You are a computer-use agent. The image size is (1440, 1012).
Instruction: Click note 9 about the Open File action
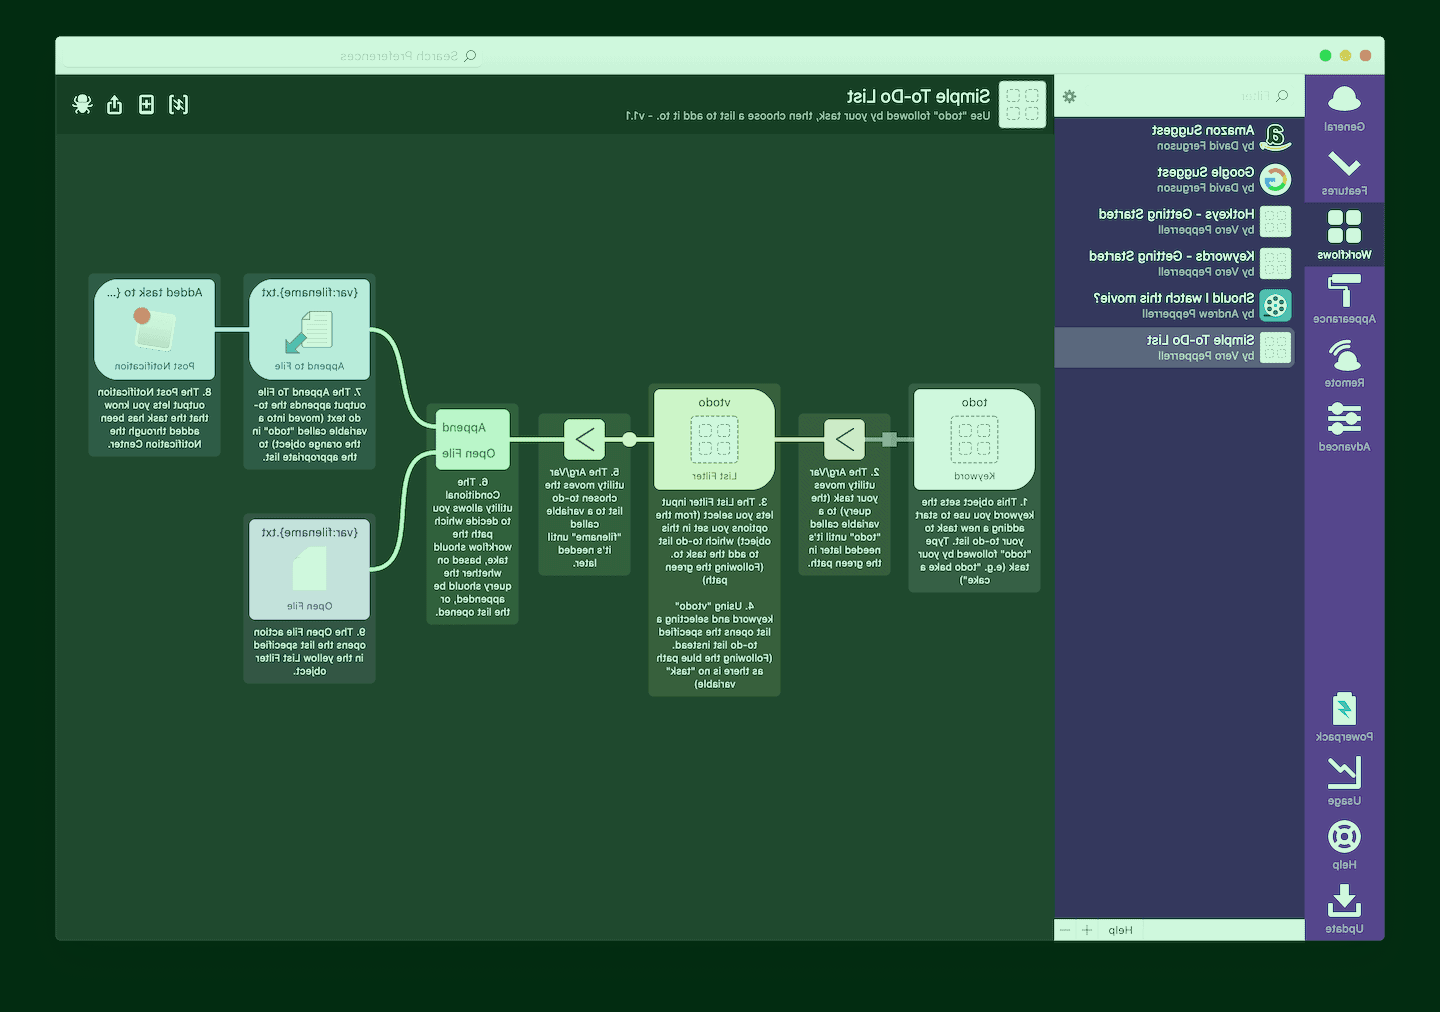coord(310,652)
